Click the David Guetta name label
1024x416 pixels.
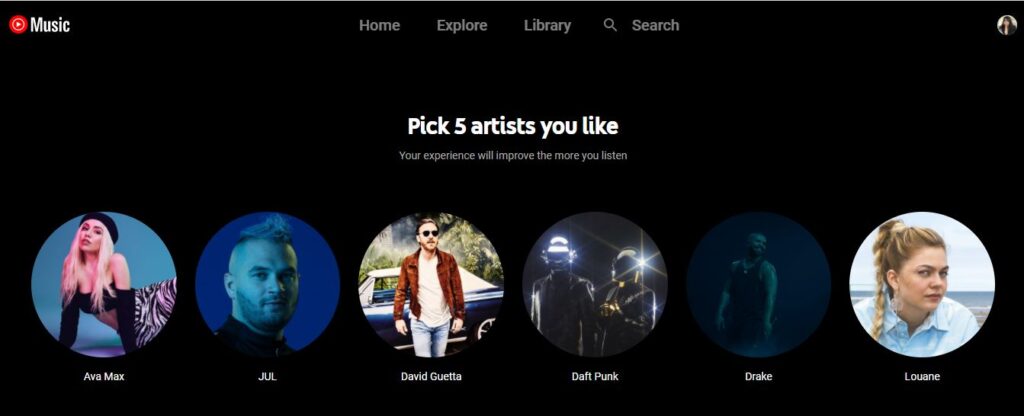pyautogui.click(x=431, y=377)
